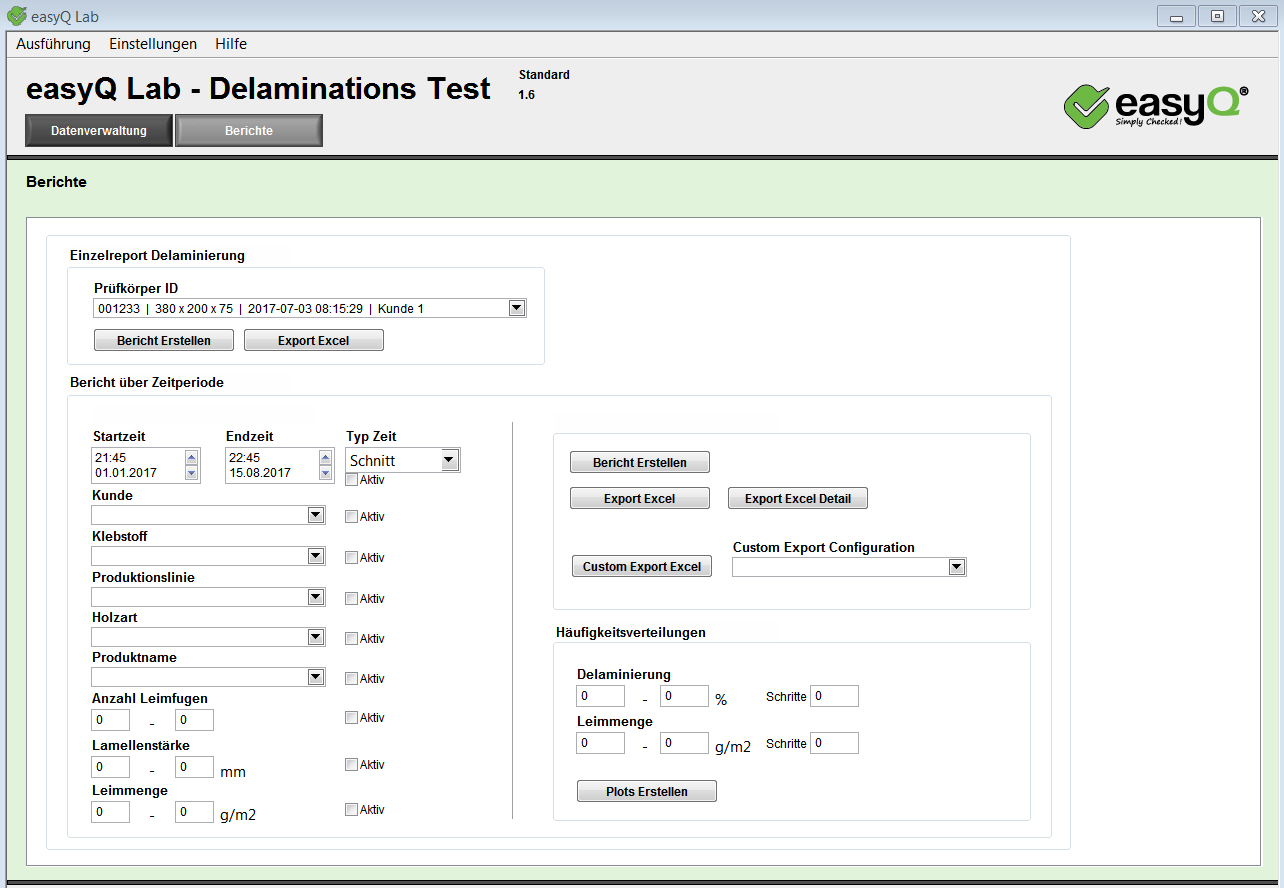
Task: Click the Delaminierung upper bound percent field
Action: click(x=684, y=696)
